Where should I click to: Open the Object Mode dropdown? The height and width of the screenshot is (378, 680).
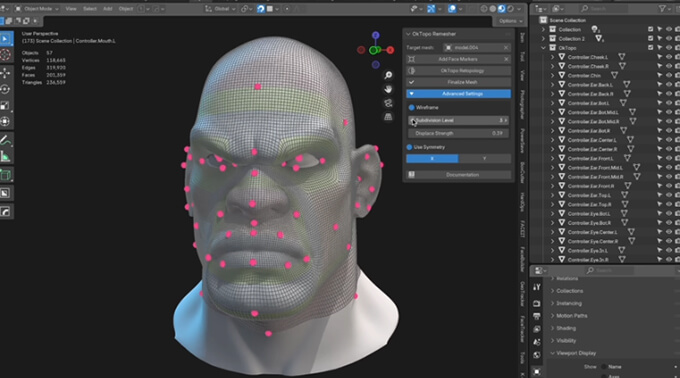(x=37, y=9)
